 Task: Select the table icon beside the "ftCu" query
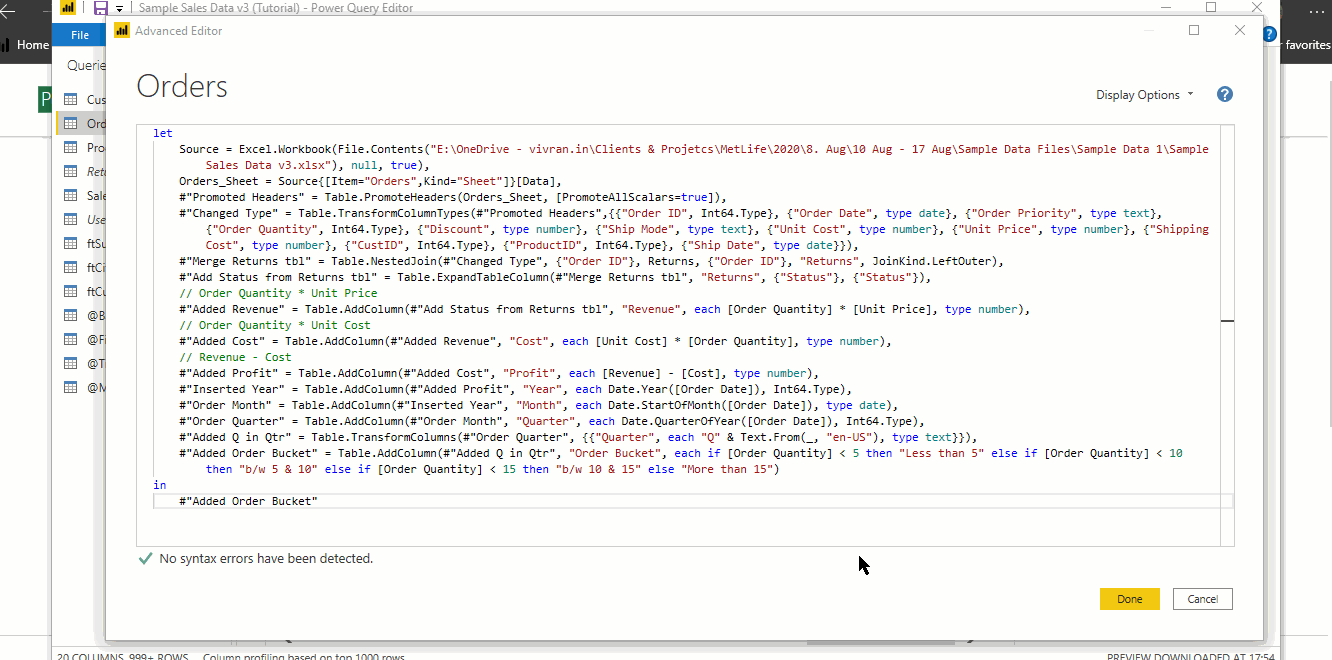coord(71,292)
